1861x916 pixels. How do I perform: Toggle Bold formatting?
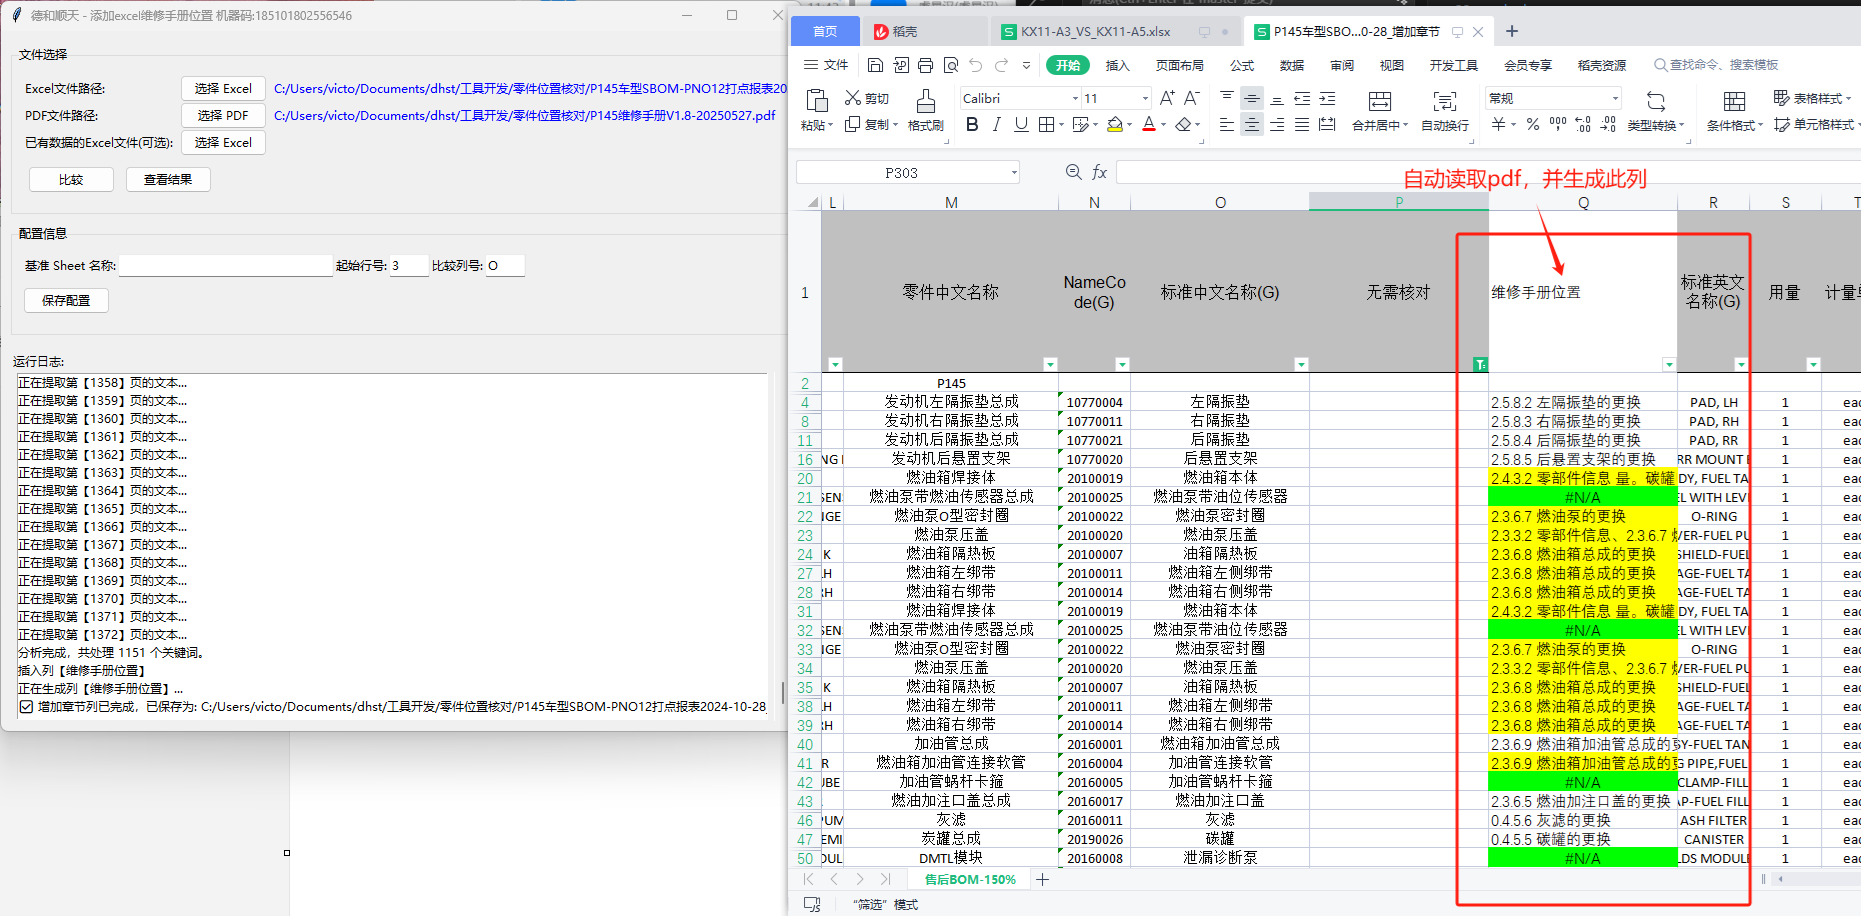972,124
